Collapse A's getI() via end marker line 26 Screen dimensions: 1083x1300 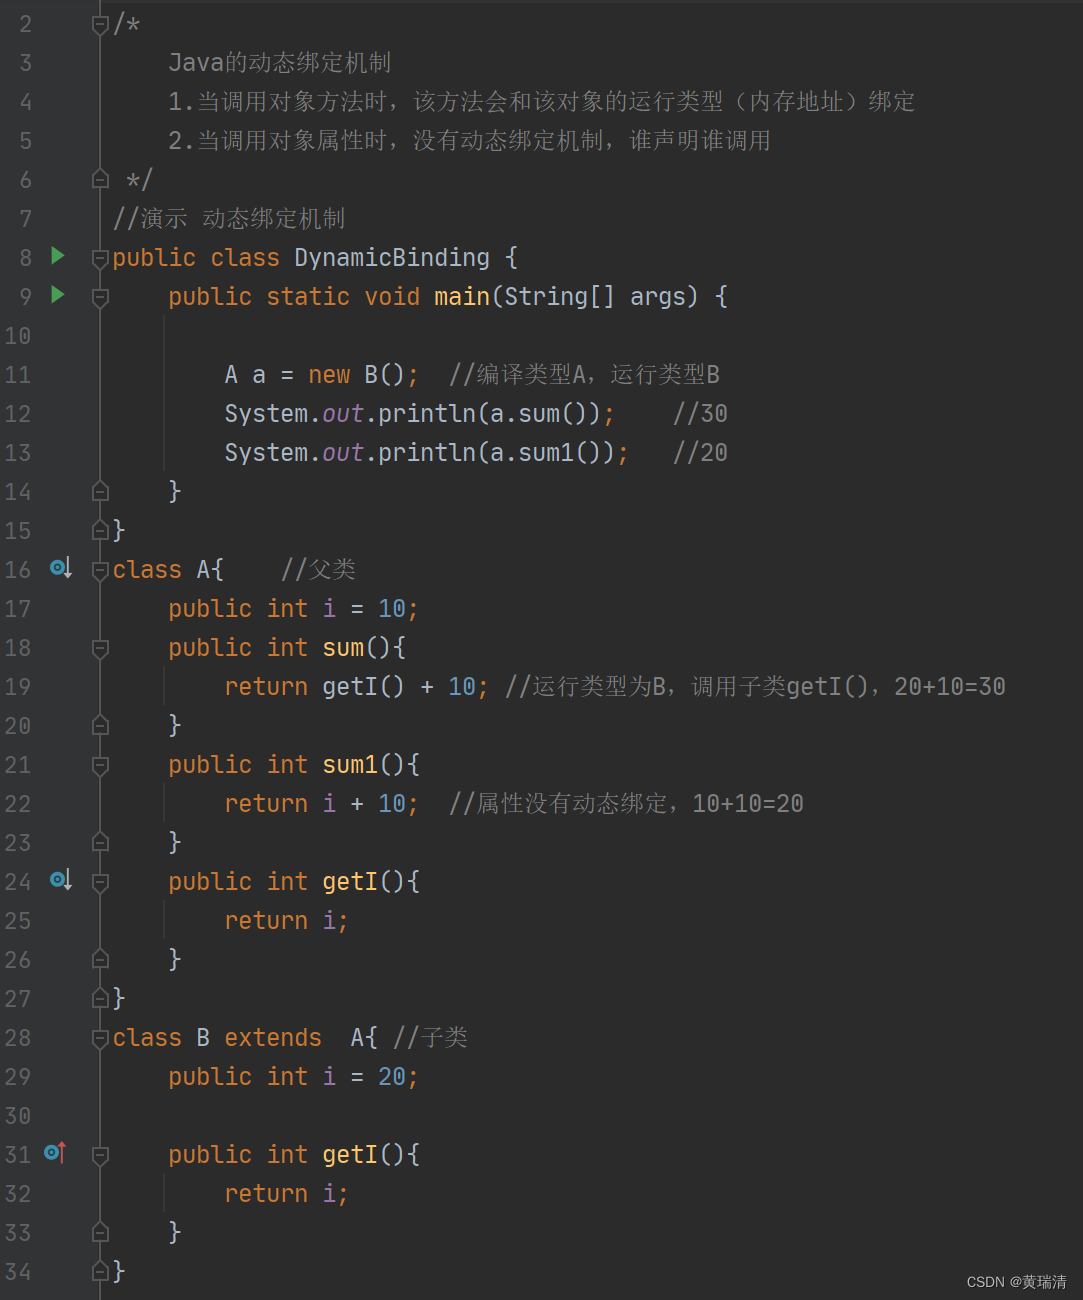coord(100,959)
